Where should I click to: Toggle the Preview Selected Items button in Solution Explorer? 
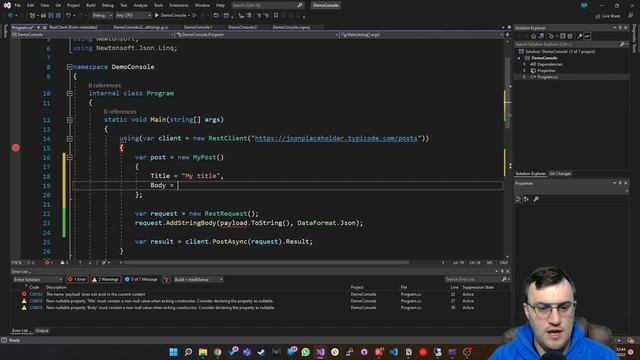pyautogui.click(x=587, y=36)
